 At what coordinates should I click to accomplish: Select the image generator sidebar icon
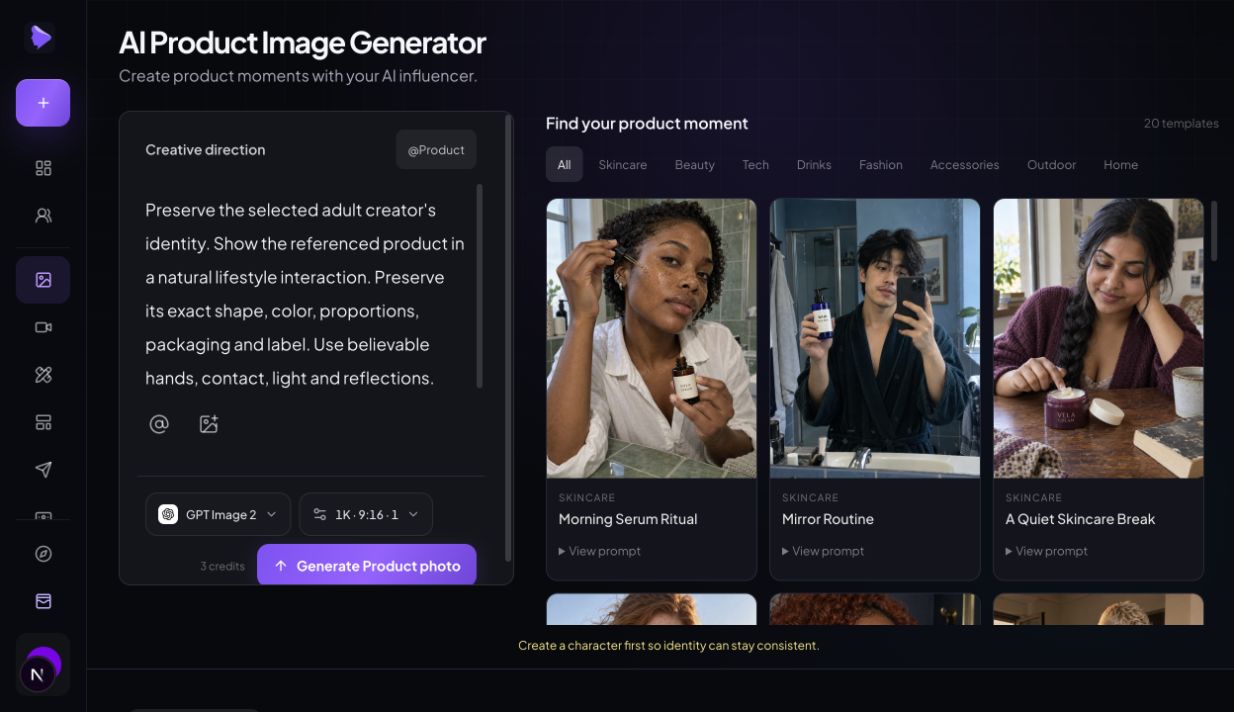pyautogui.click(x=43, y=280)
